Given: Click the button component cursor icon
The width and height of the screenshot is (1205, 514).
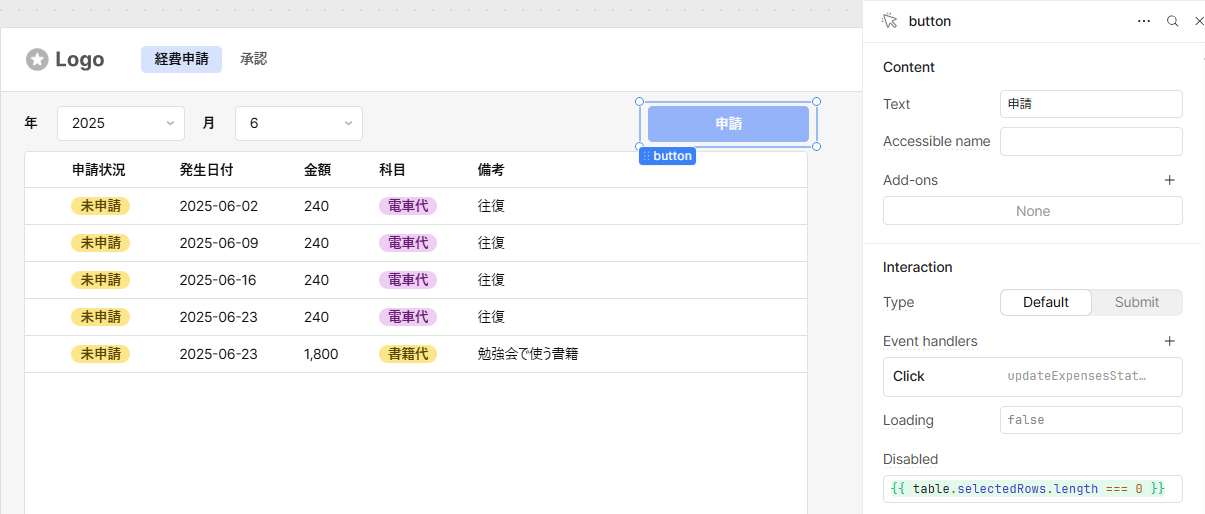Looking at the screenshot, I should click(889, 21).
